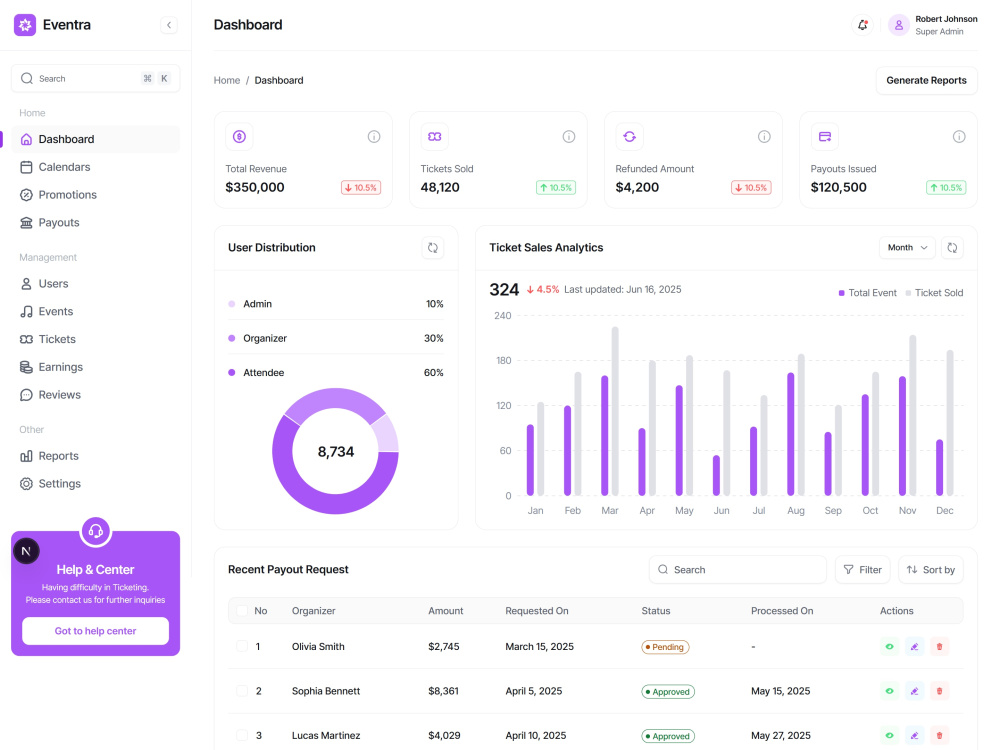Click the Help & Center headset icon
This screenshot has height=750, width=1000.
(x=96, y=531)
